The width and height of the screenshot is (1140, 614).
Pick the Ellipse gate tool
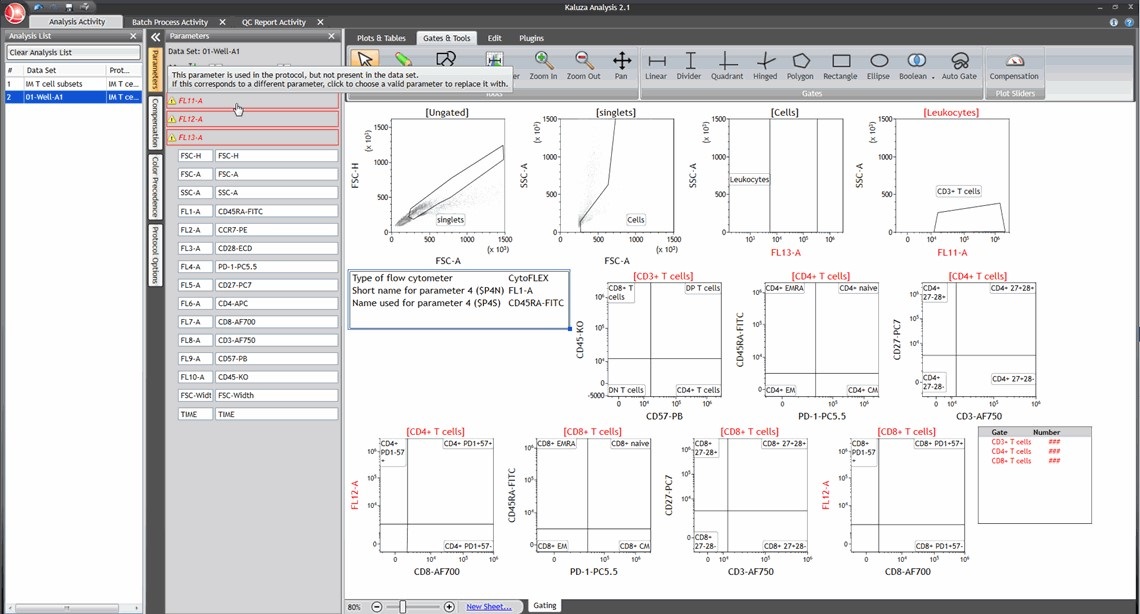coord(878,65)
